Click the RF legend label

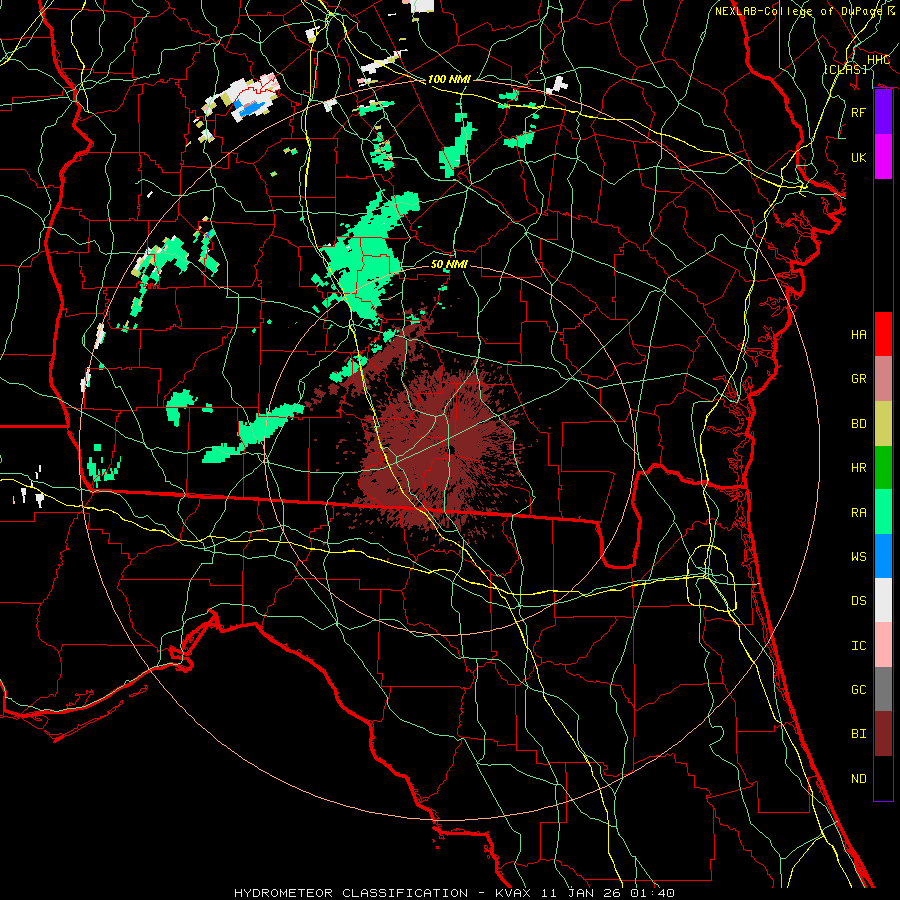[x=859, y=112]
